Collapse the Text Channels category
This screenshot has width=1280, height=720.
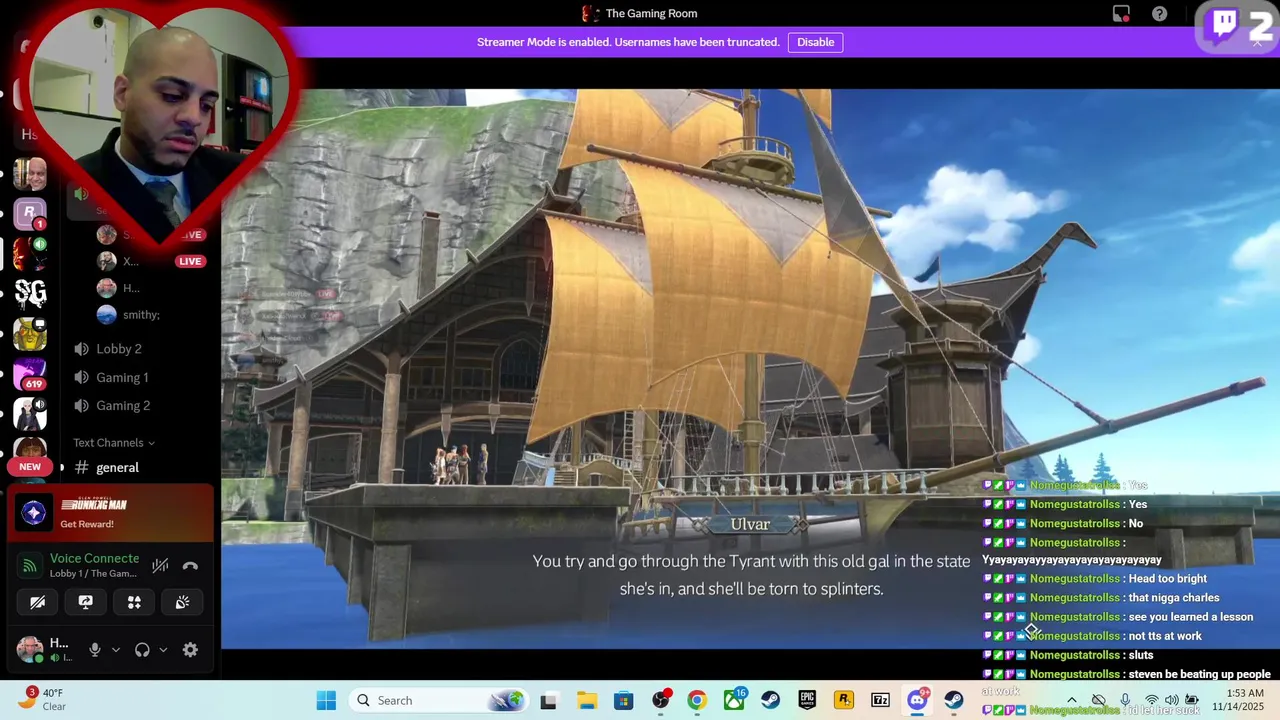tap(114, 442)
